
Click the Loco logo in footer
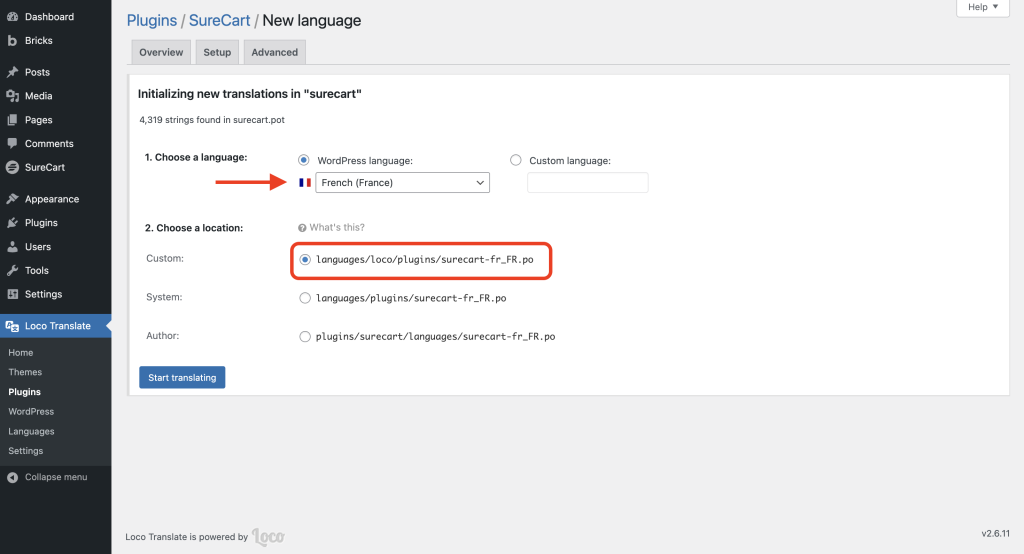click(268, 537)
